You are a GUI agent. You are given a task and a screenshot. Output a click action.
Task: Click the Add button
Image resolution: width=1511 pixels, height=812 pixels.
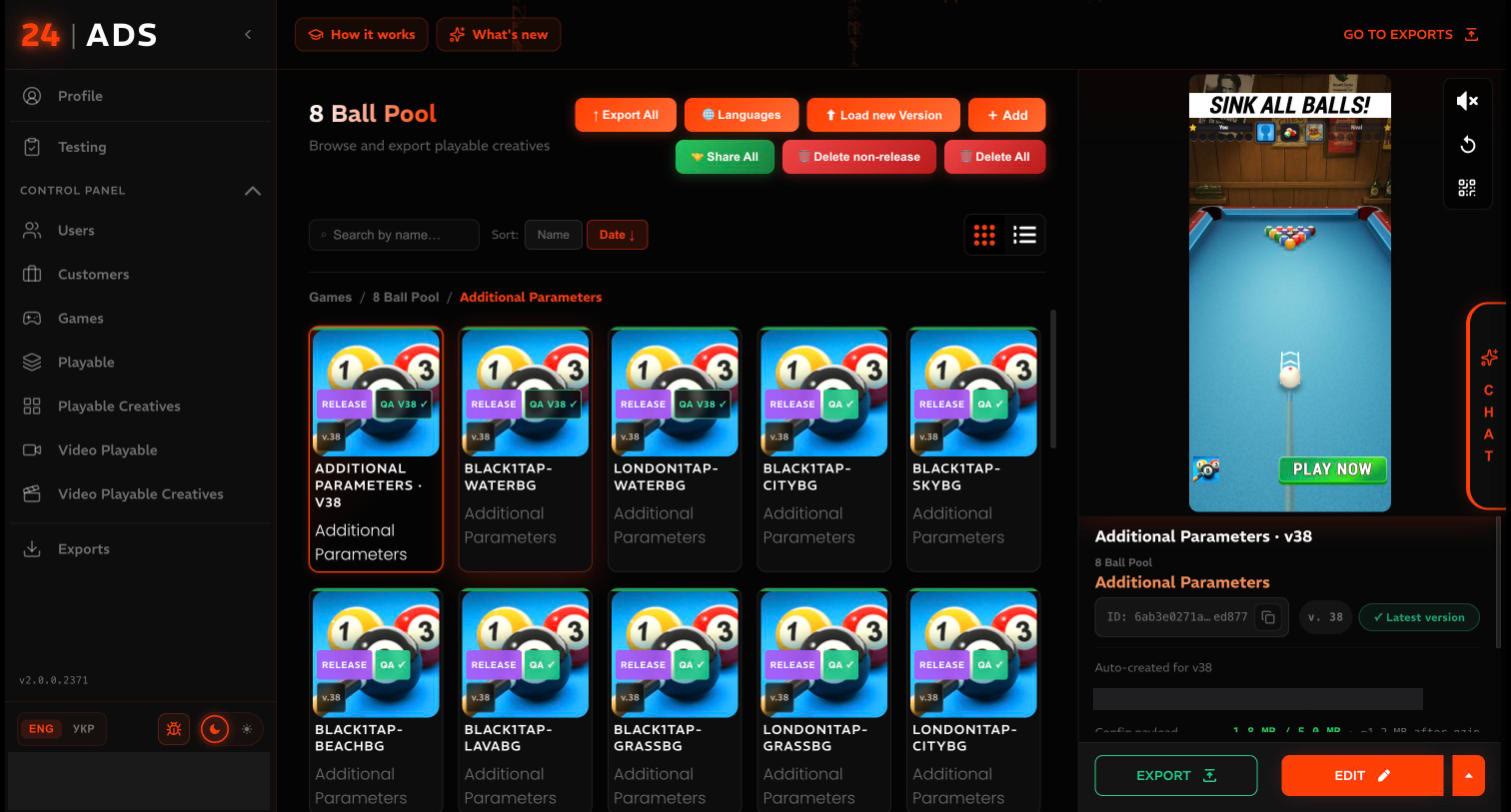point(1007,115)
